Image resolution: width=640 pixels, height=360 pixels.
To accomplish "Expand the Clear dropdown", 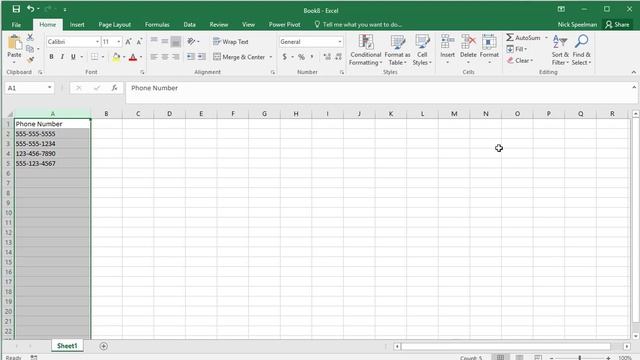I will (x=531, y=60).
